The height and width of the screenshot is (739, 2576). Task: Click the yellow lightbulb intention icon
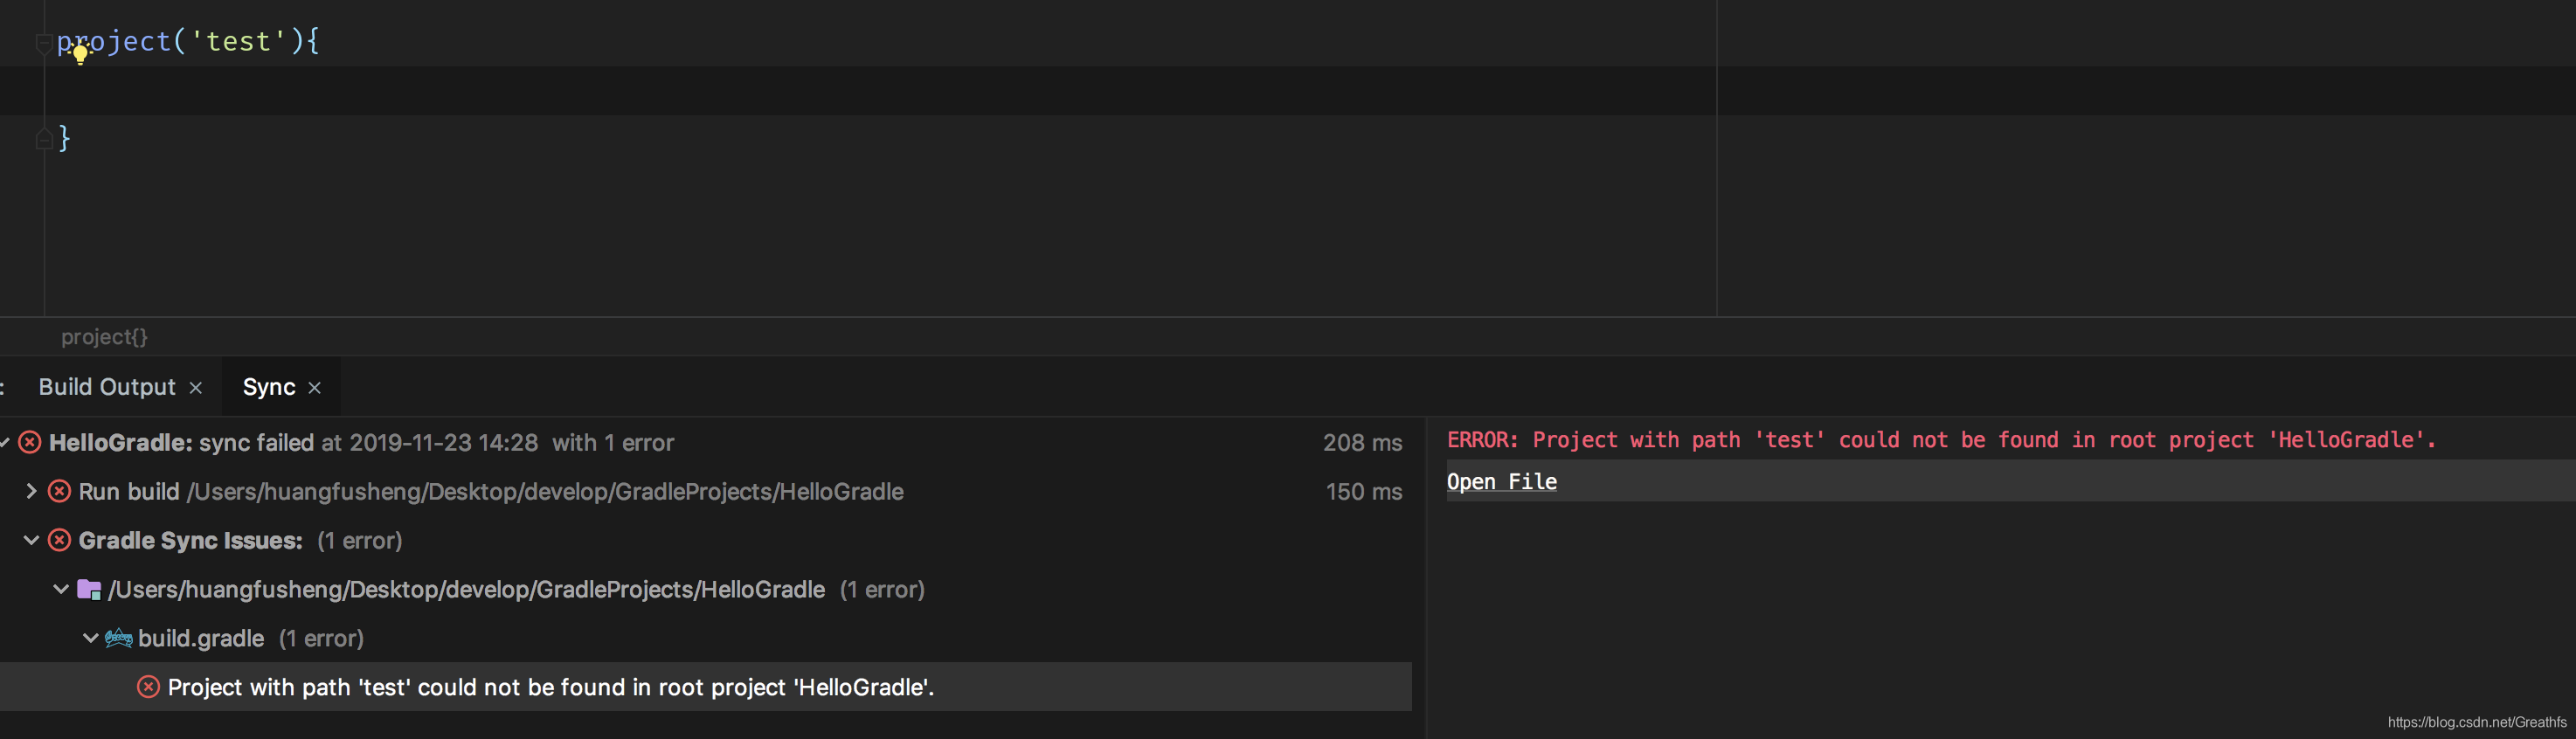[x=81, y=54]
